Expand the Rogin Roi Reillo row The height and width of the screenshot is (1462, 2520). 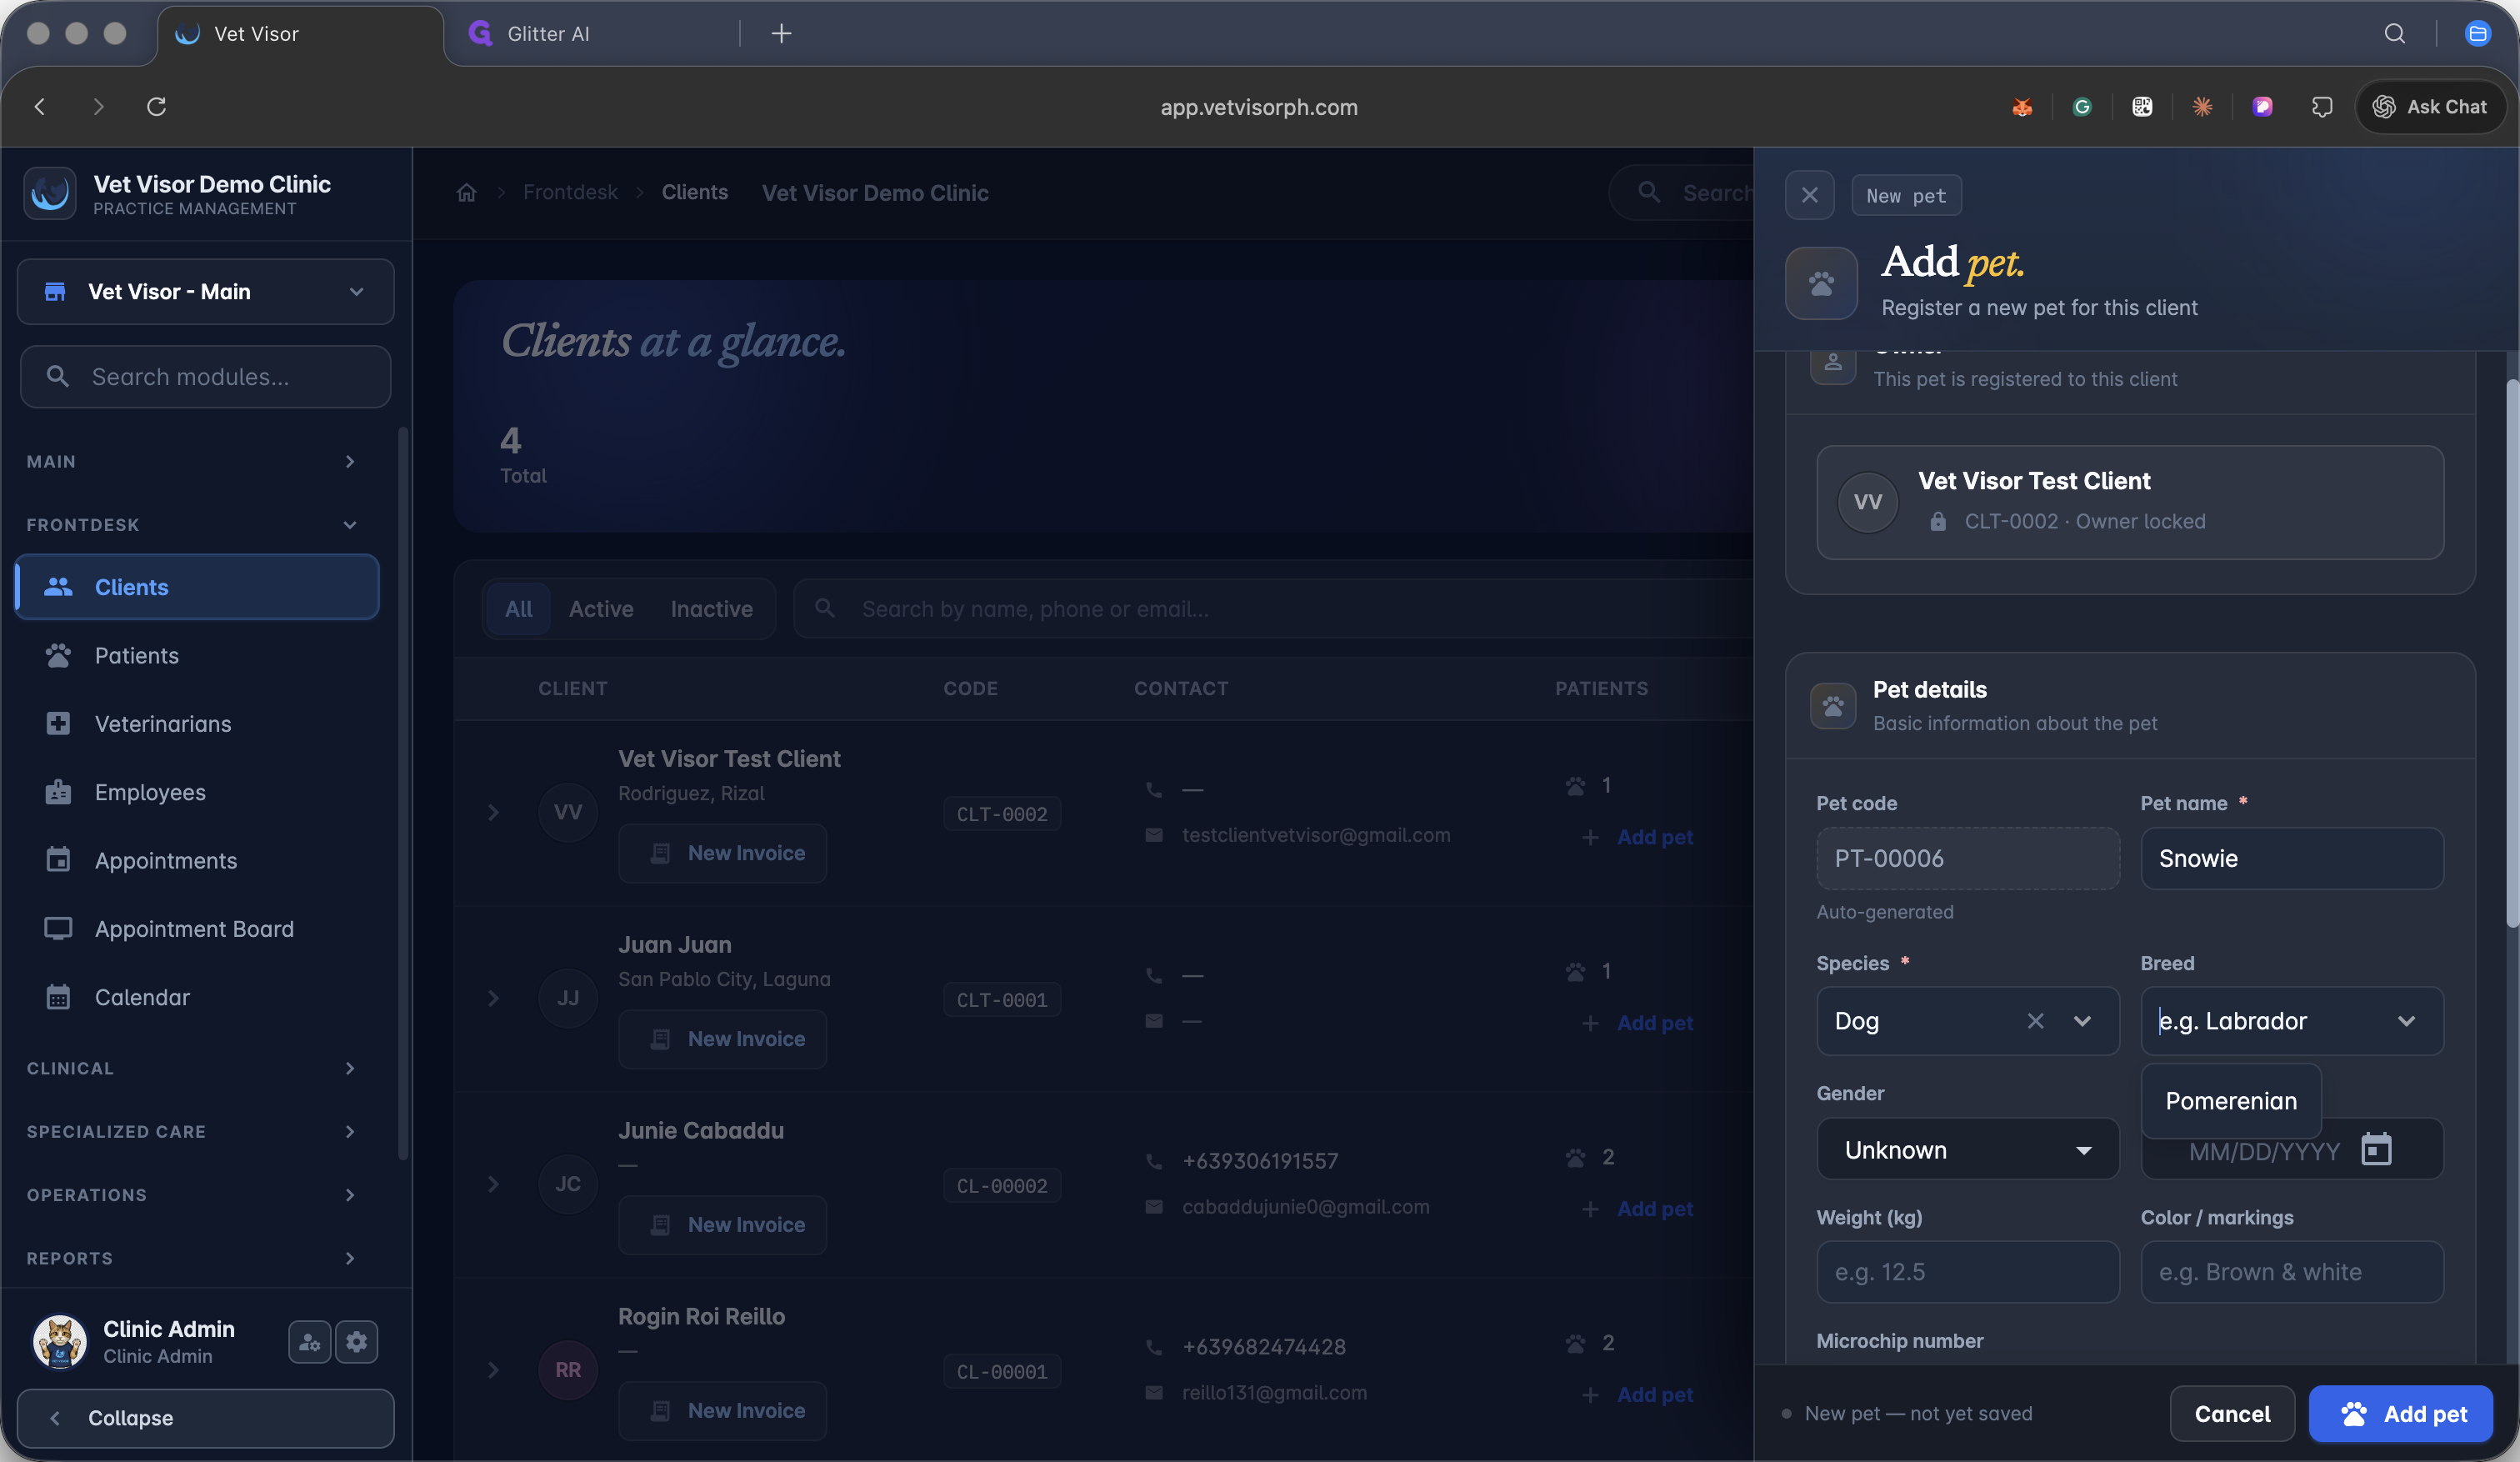(493, 1371)
